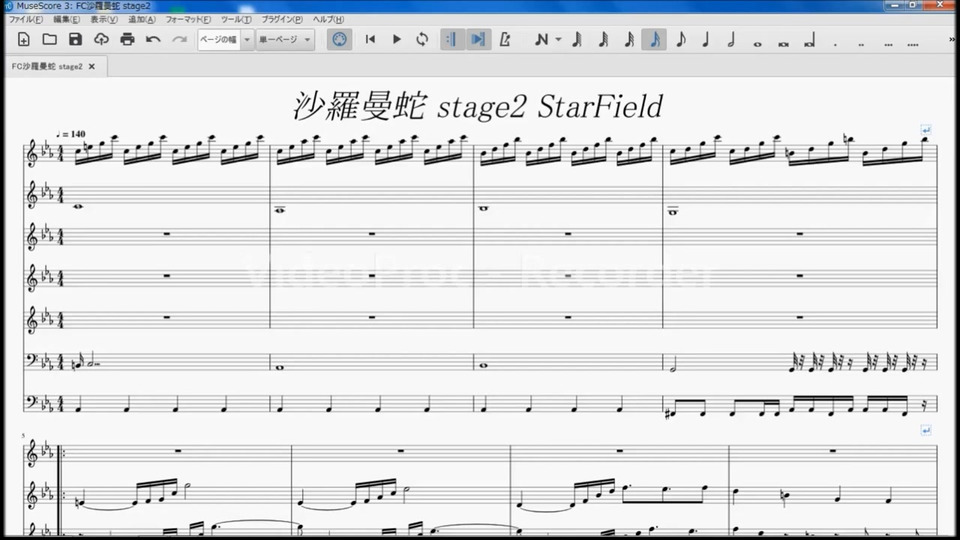The image size is (960, 540).
Task: Select whole note in second staff, first measure
Action: 77,206
